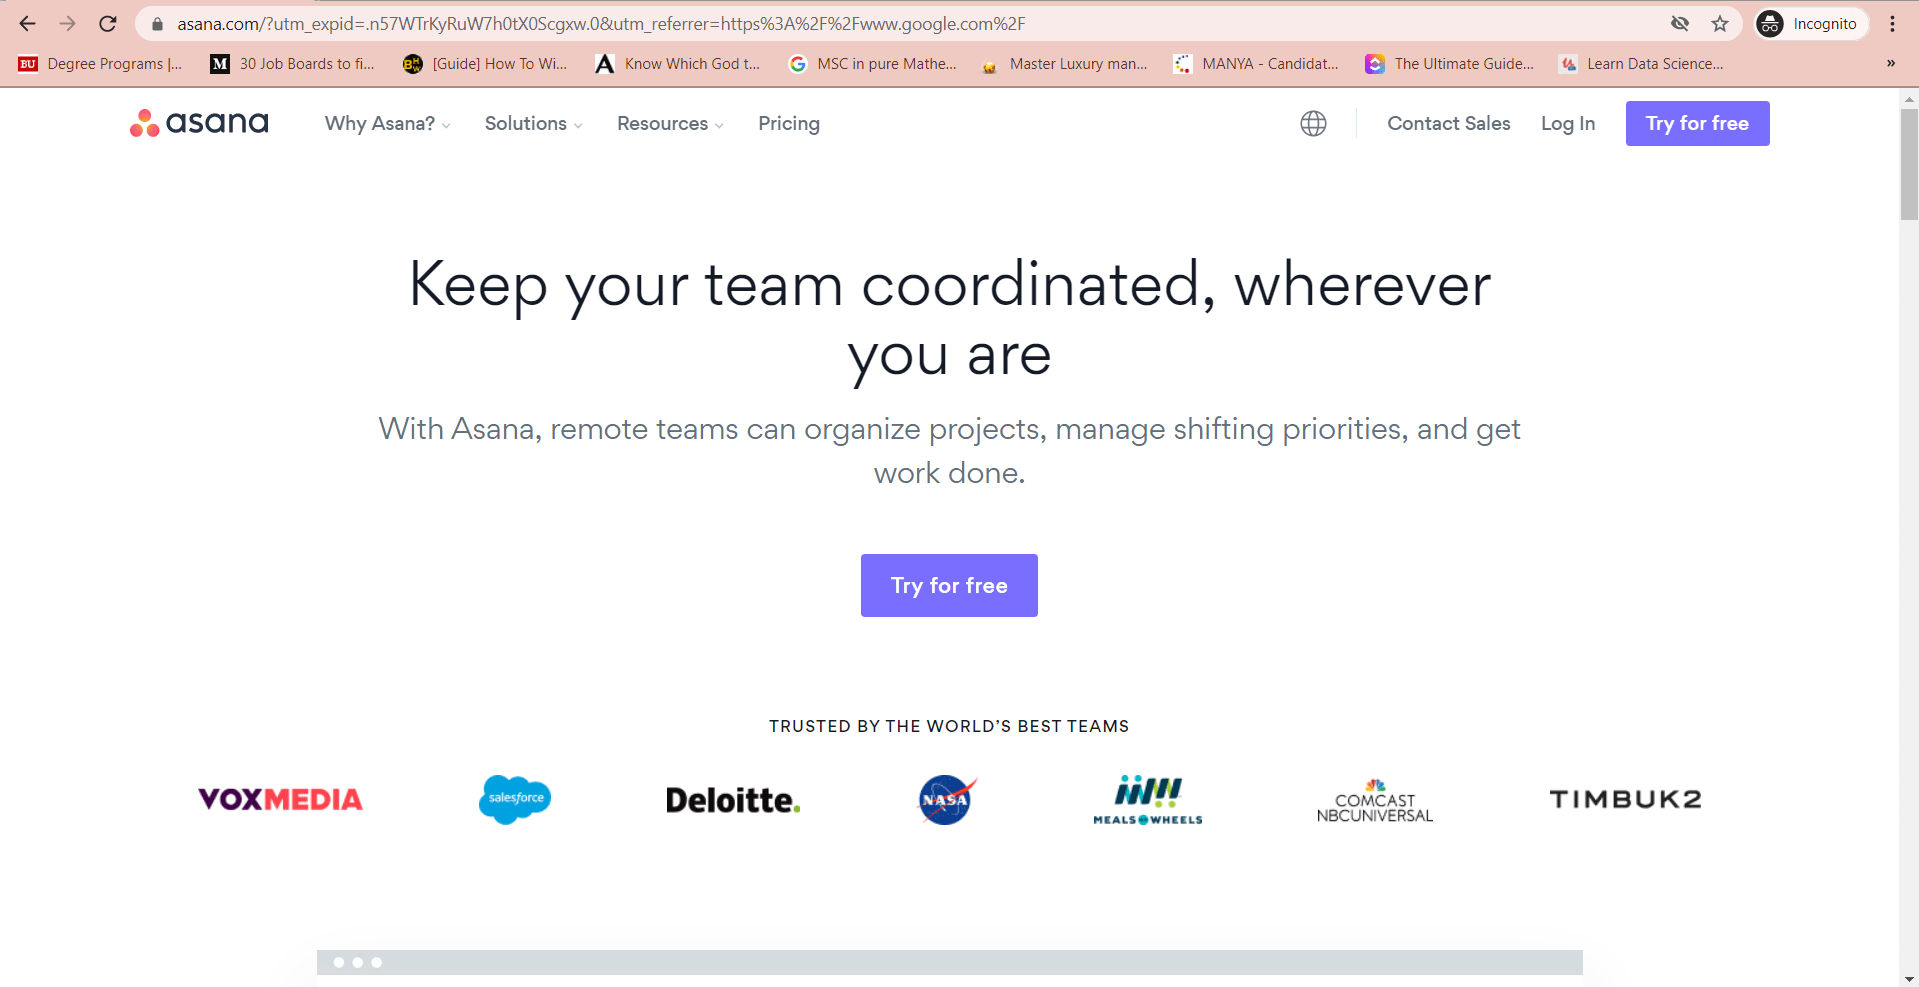
Task: Click the third-party cookies blocked eye icon
Action: coord(1680,24)
